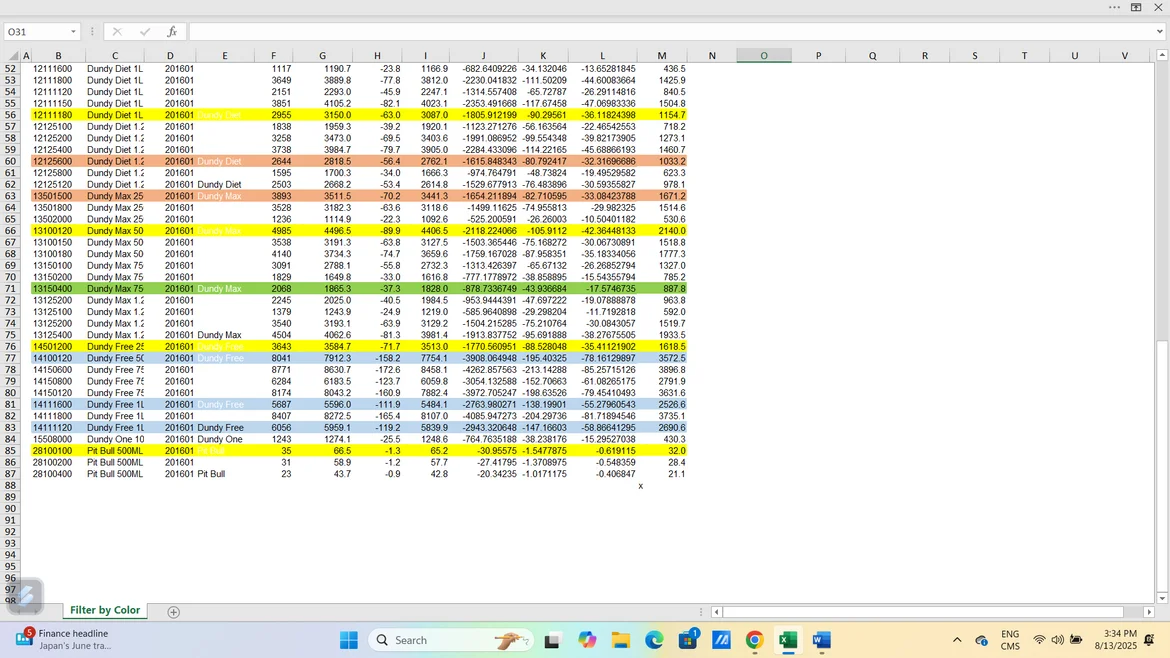Switch to Word in the taskbar
This screenshot has height=658, width=1170.
click(822, 640)
